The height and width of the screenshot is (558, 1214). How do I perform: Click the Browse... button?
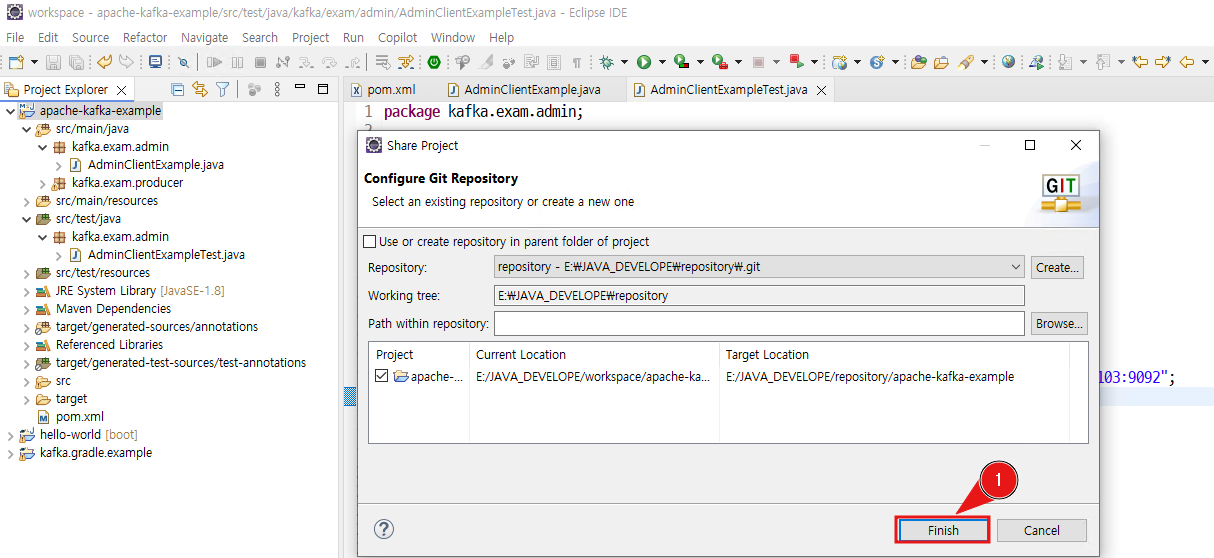1059,323
